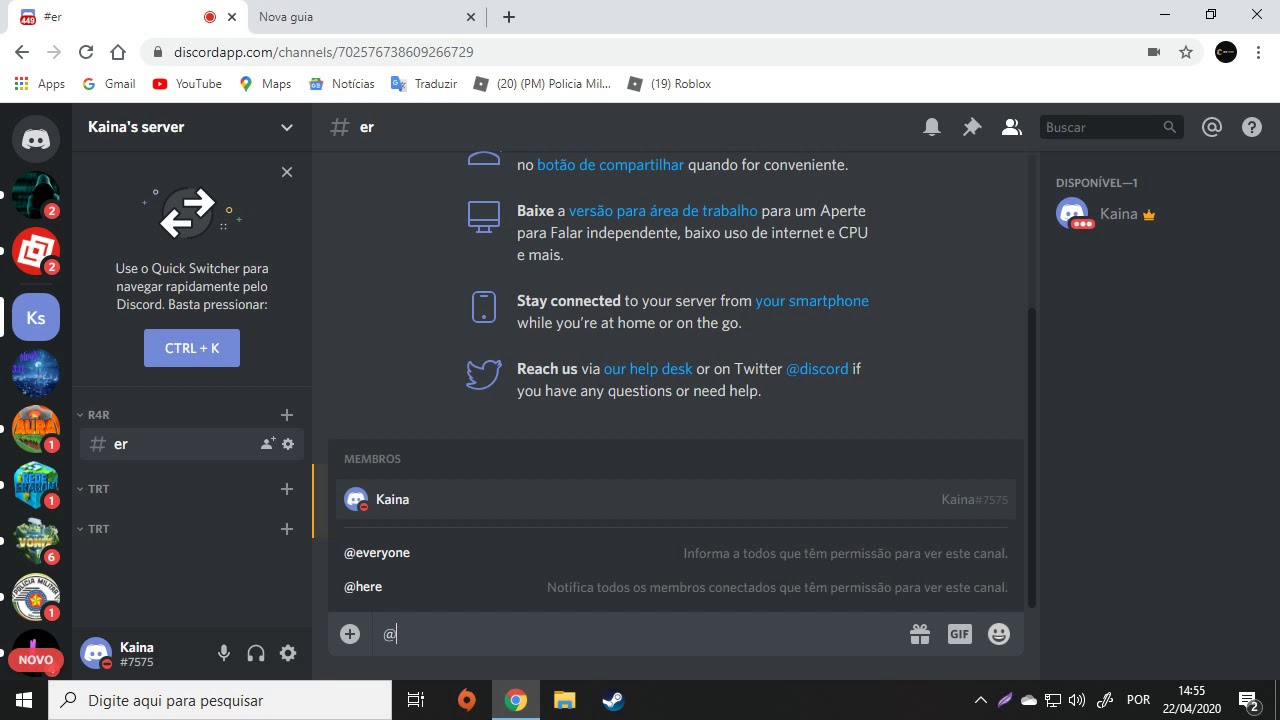Viewport: 1280px width, 720px height.
Task: Create invite for channel er
Action: [267, 444]
